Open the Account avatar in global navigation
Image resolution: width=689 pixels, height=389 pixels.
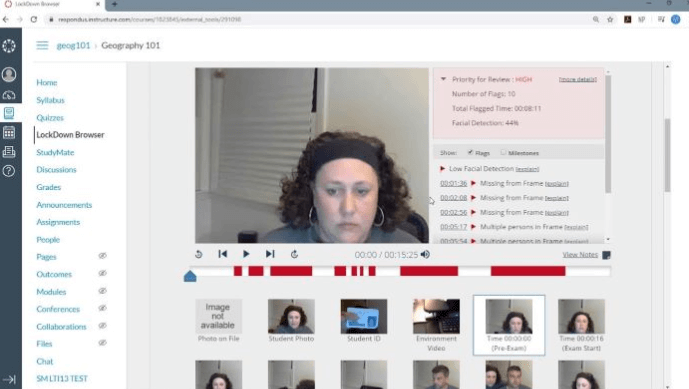9,74
